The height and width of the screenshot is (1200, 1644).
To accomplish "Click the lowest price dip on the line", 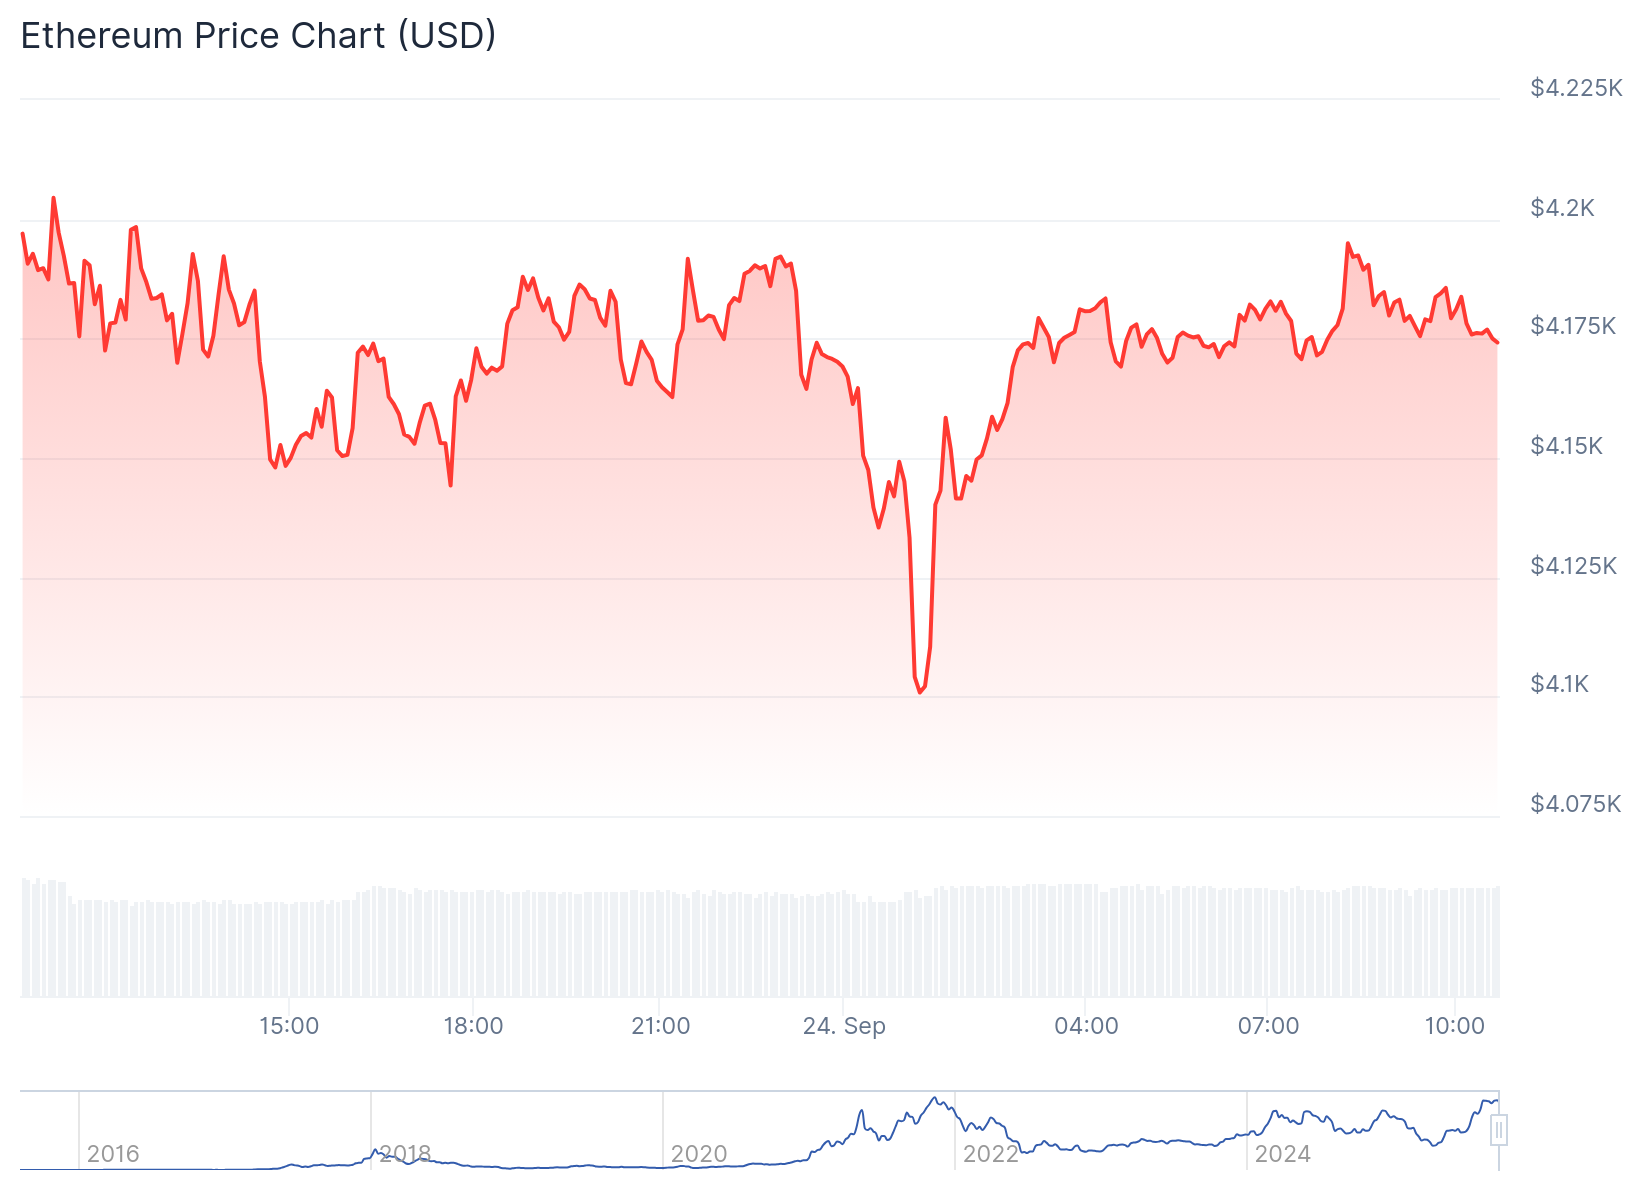I will [920, 692].
